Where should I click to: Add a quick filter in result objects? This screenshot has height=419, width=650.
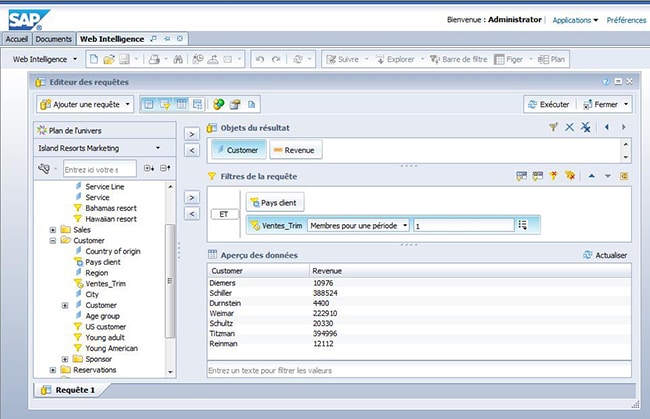pyautogui.click(x=553, y=127)
